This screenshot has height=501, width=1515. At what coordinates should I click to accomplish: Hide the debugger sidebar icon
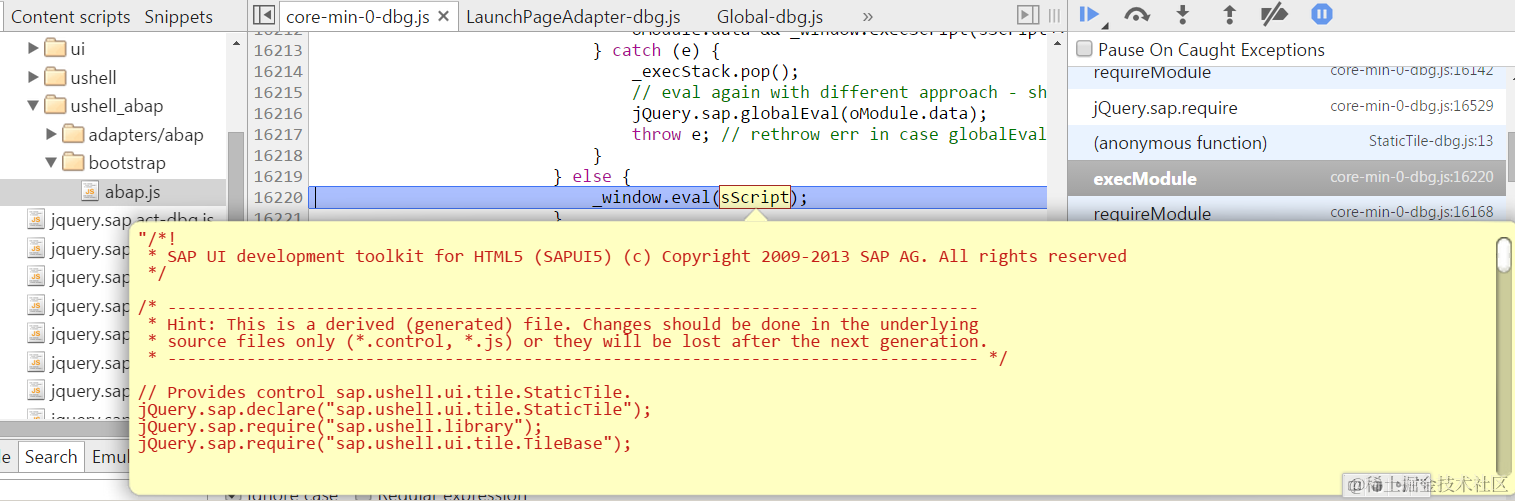point(1028,15)
